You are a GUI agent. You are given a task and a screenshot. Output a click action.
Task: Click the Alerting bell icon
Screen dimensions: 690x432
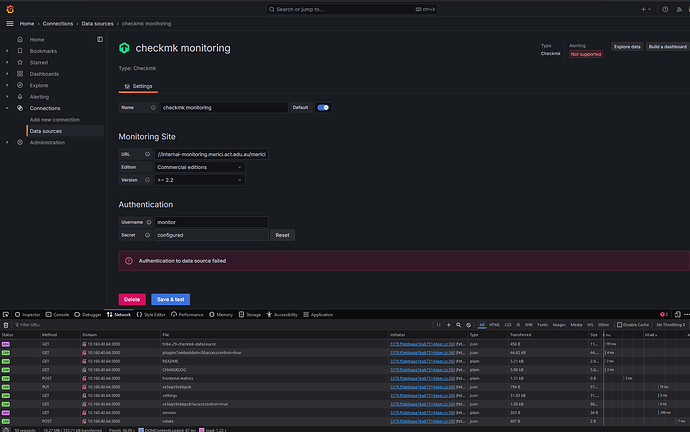[20, 97]
